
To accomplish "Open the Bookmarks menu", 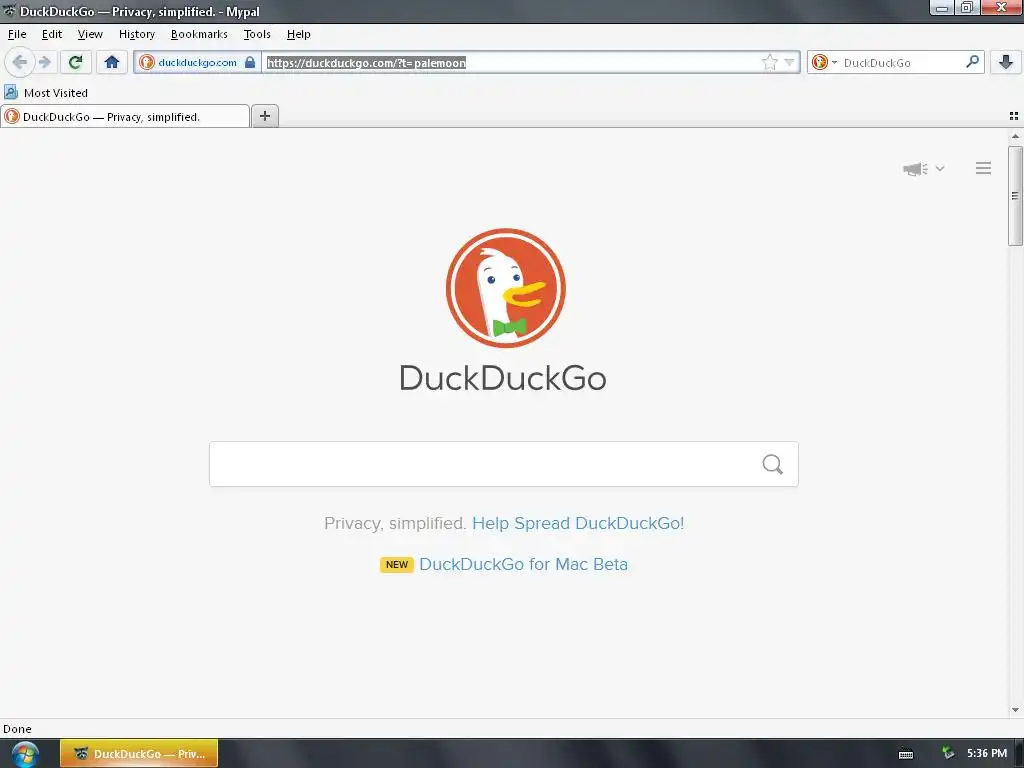I will 199,34.
